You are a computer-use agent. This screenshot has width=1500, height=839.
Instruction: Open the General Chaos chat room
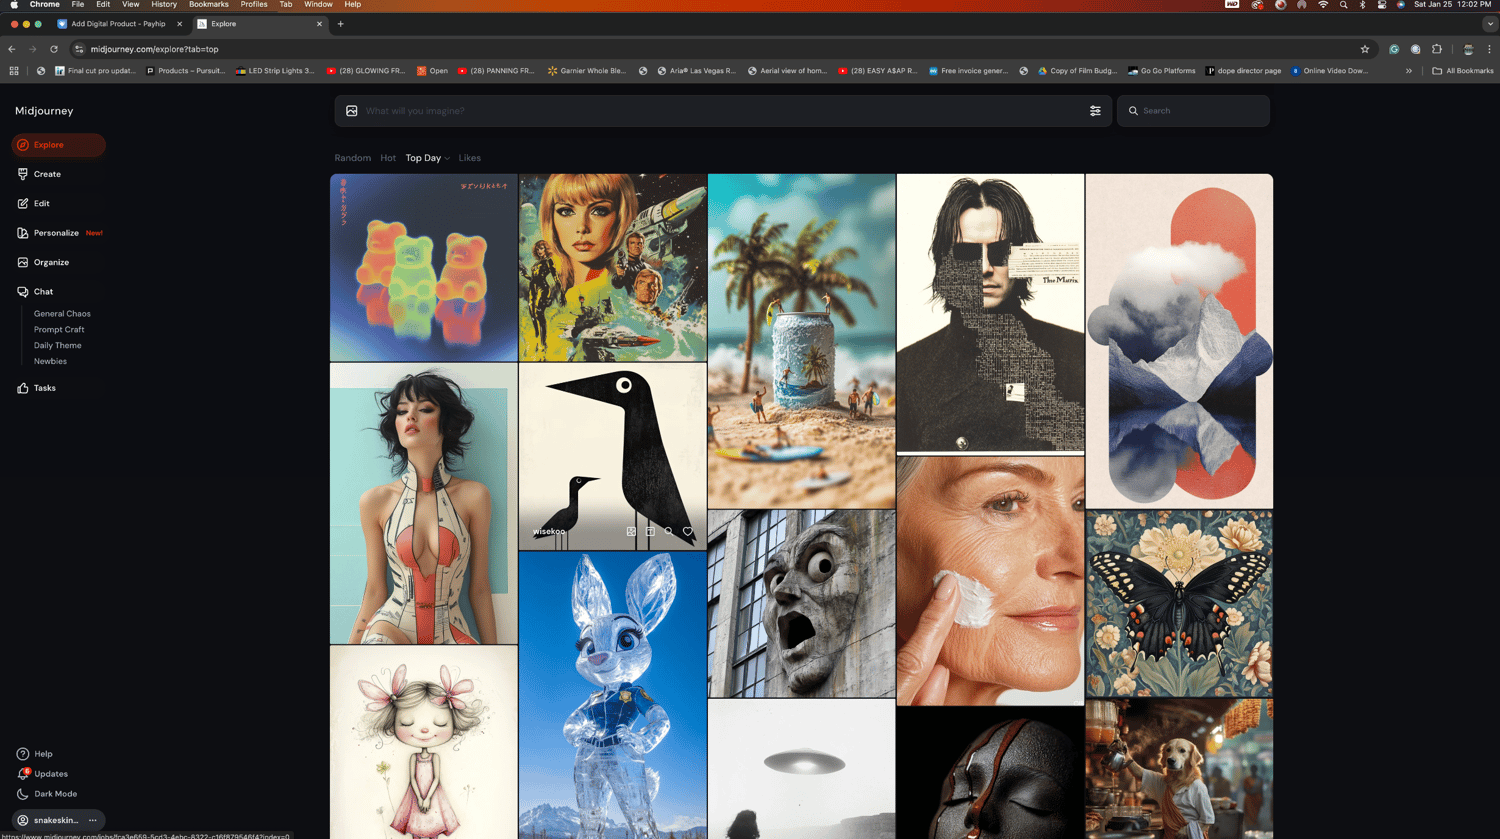point(62,314)
